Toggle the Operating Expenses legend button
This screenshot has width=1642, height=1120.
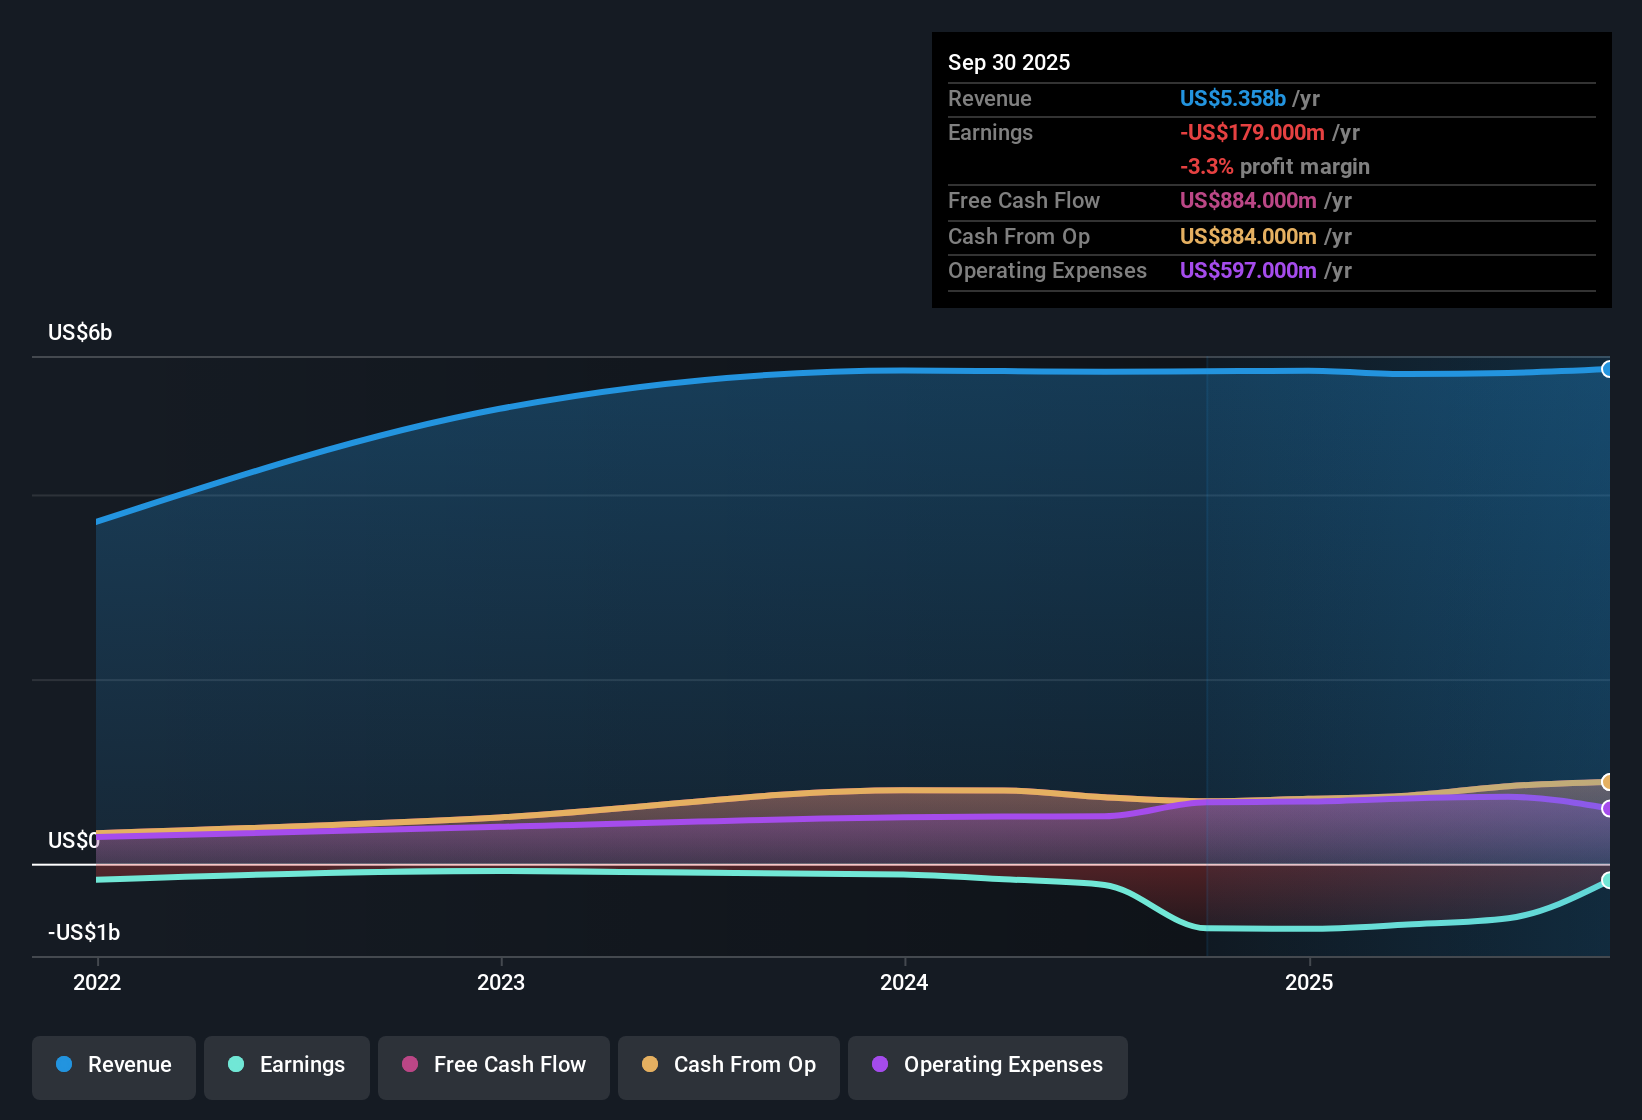(x=988, y=1068)
